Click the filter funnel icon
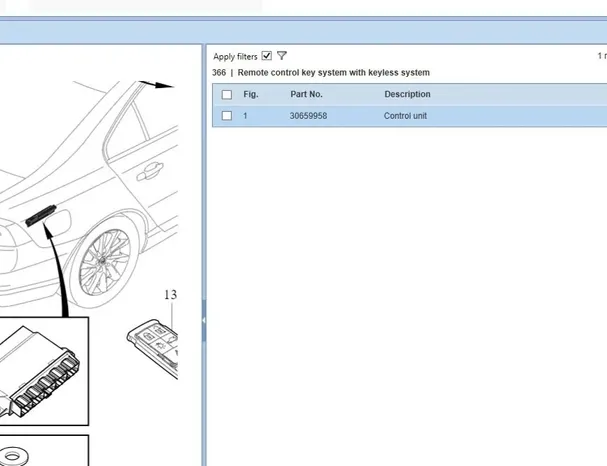Screen dimensions: 607x466 click(282, 56)
